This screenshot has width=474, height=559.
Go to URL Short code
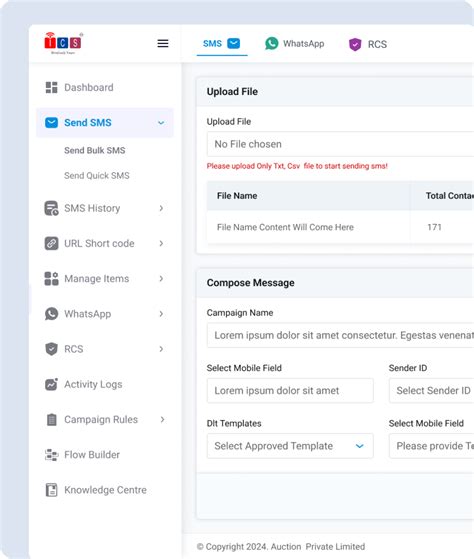pos(99,243)
